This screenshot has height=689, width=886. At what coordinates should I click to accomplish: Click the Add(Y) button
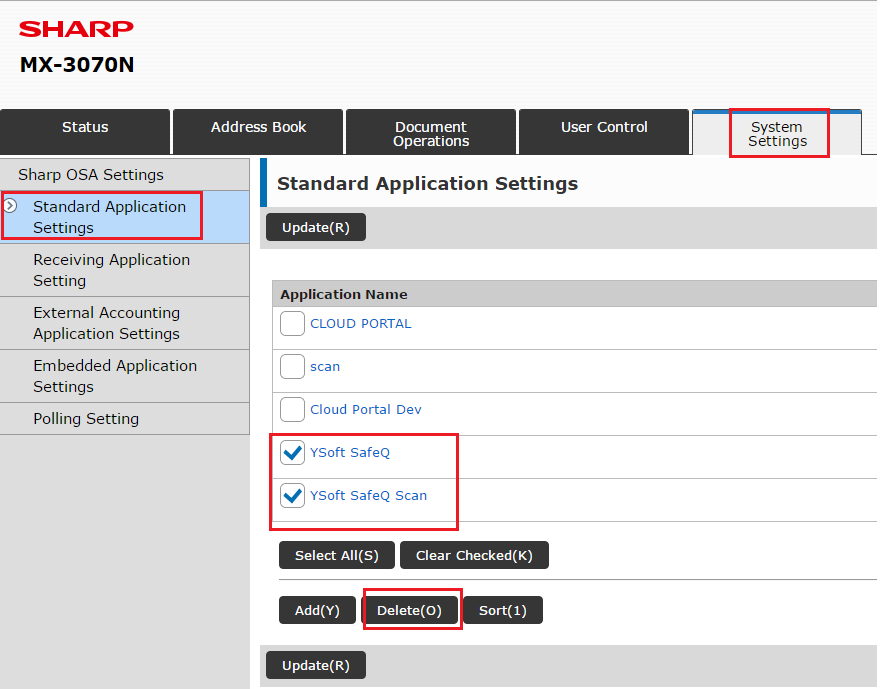tap(317, 611)
